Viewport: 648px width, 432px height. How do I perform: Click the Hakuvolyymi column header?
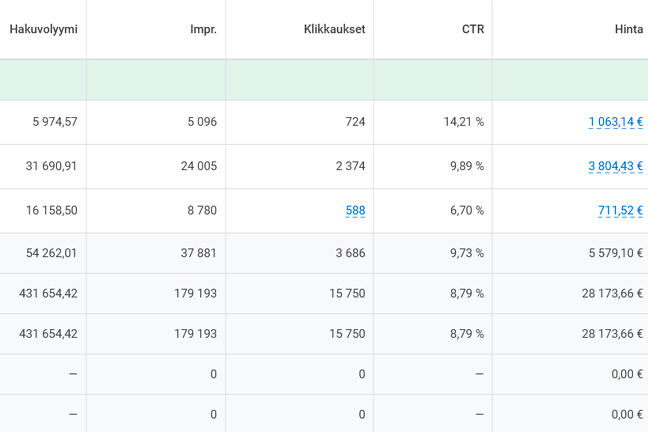43,29
